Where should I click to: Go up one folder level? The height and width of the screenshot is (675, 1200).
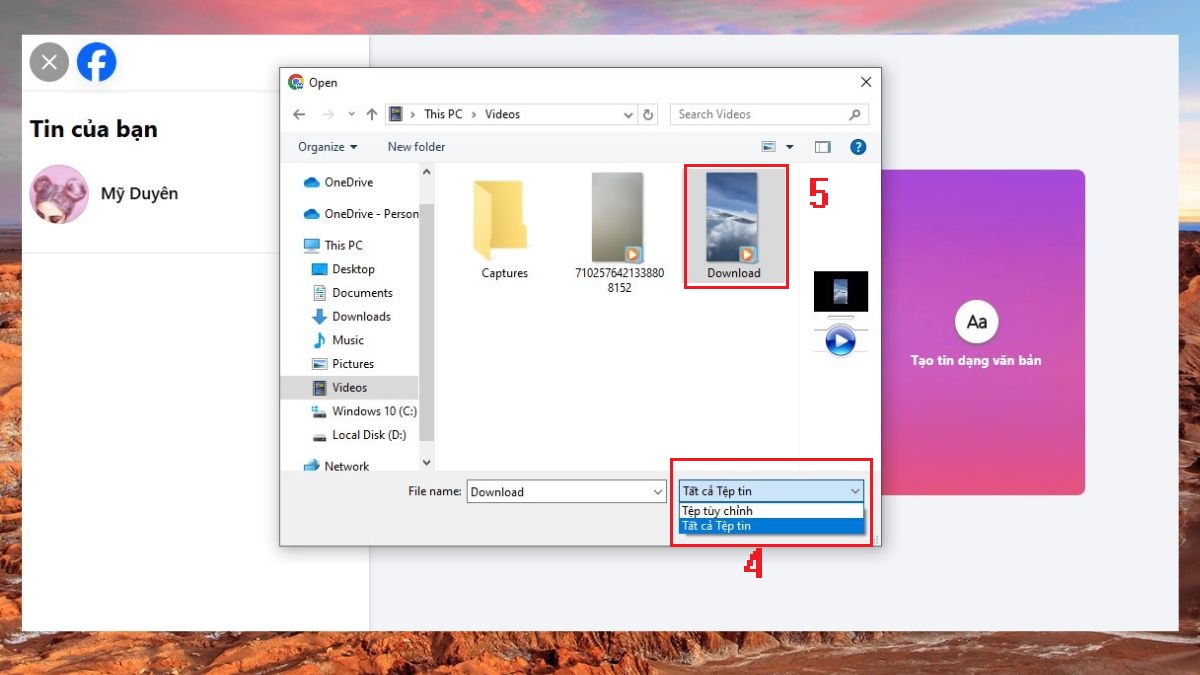coord(372,114)
